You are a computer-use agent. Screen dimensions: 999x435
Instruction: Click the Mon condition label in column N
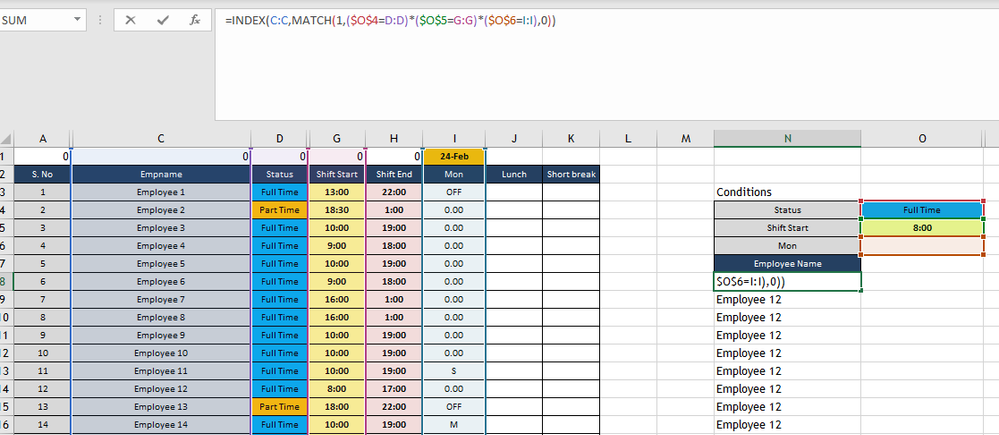point(787,245)
